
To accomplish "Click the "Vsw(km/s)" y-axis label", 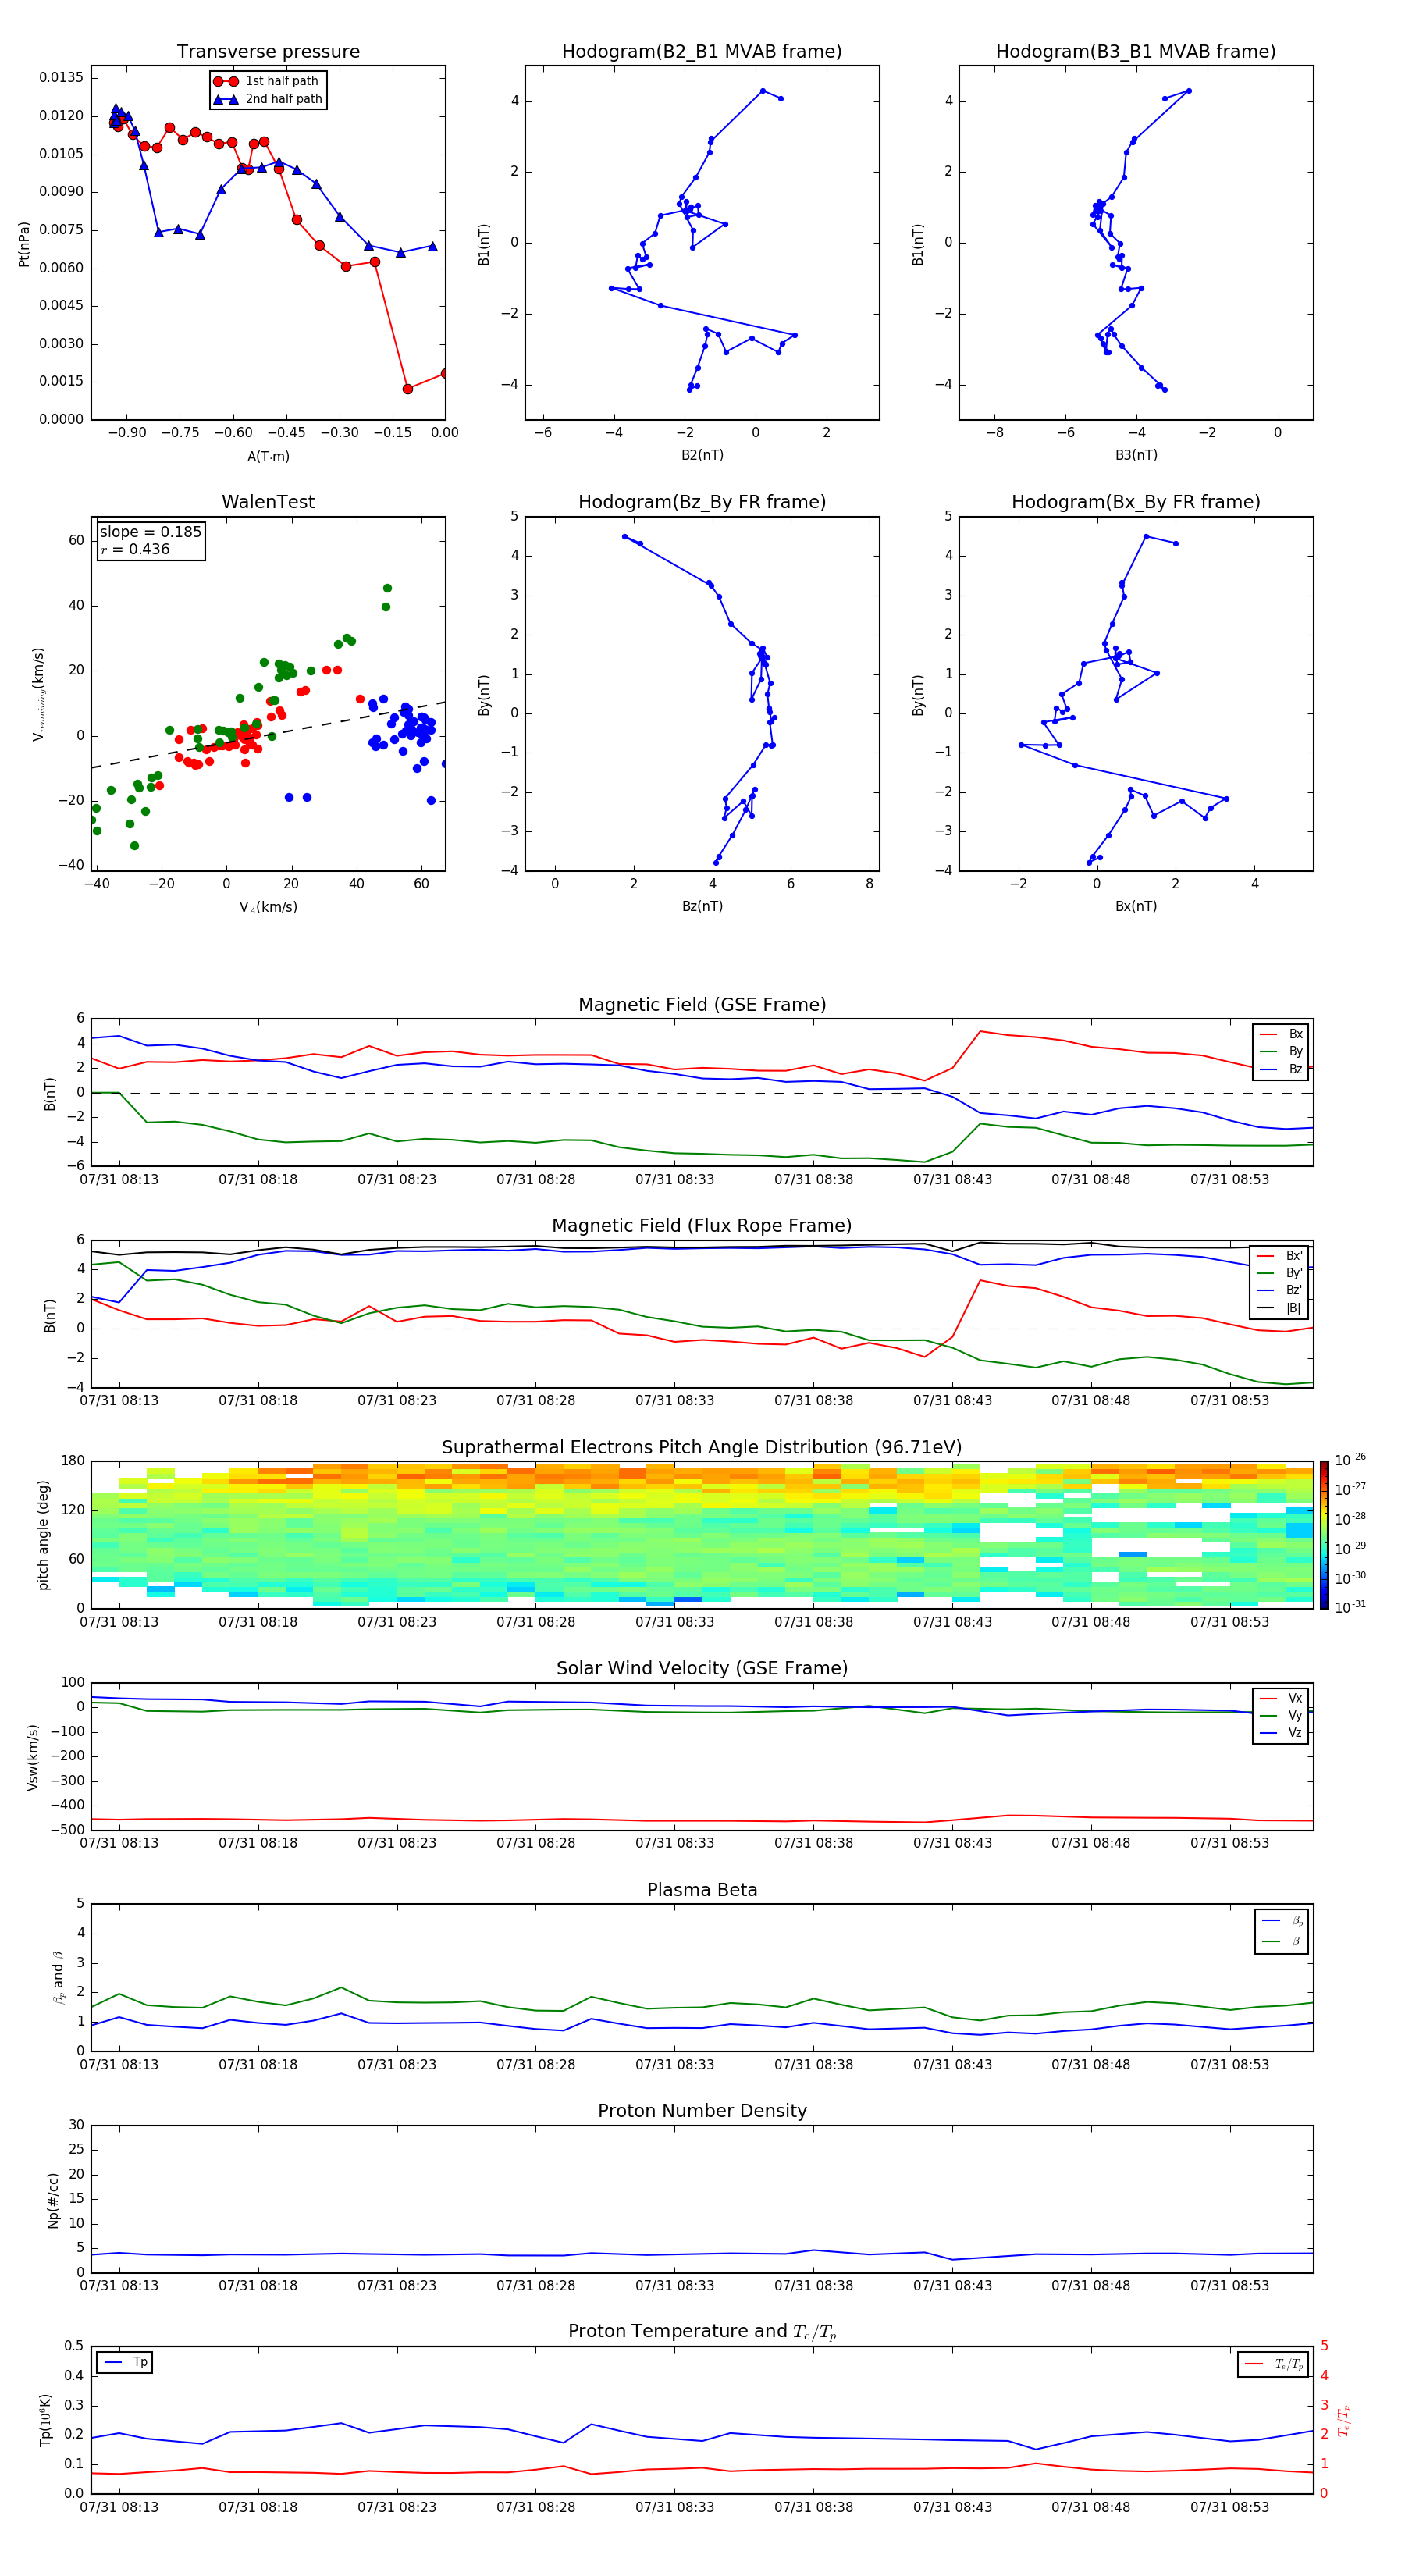I will tap(32, 1757).
